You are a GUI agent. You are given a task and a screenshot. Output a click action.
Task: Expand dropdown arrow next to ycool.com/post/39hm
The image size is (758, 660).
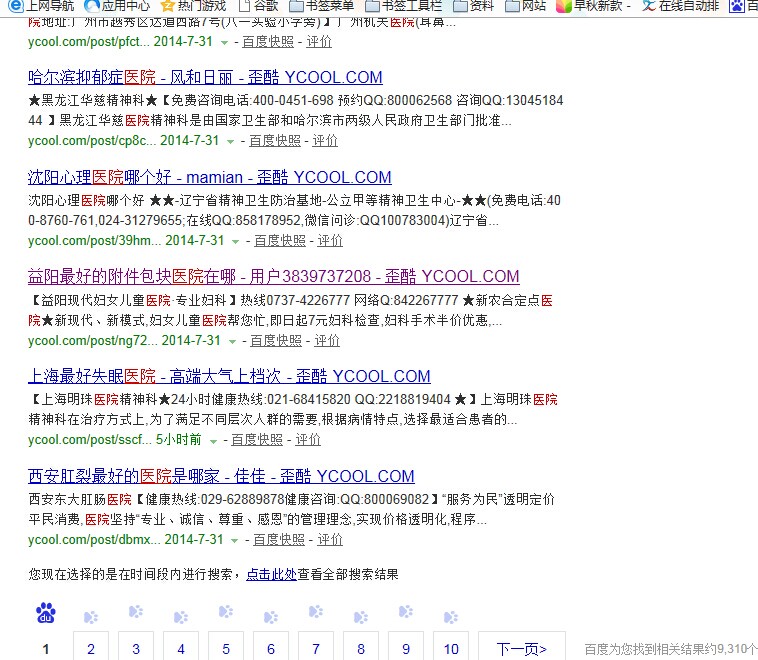235,242
